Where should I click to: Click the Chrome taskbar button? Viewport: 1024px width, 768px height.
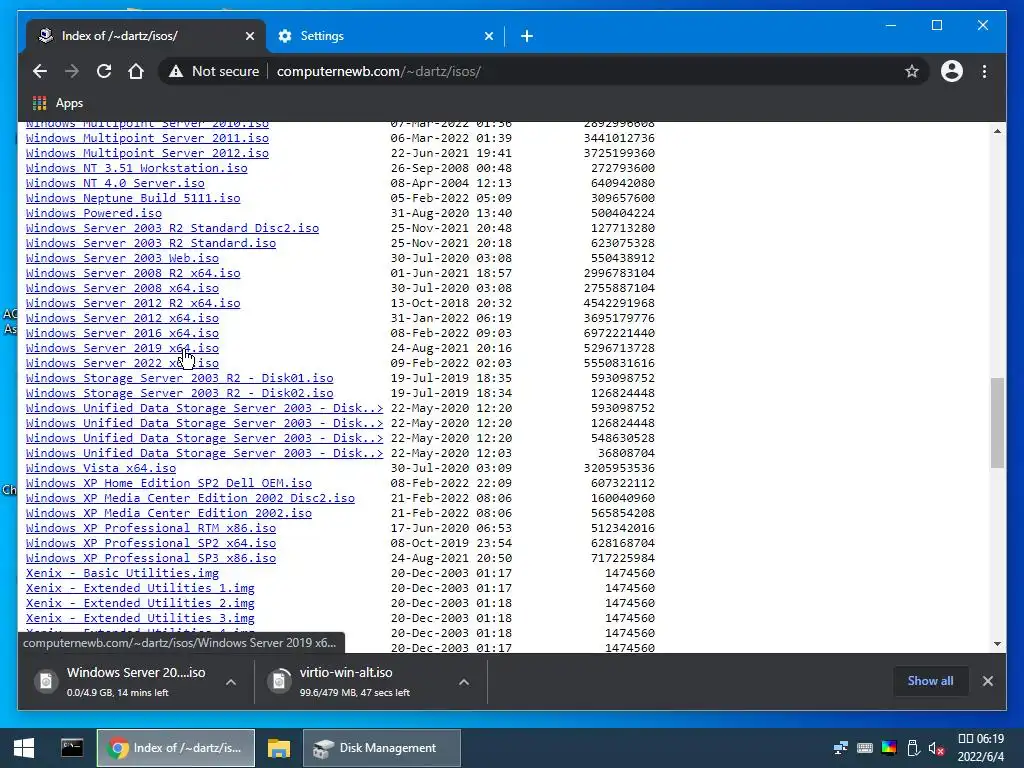click(176, 748)
